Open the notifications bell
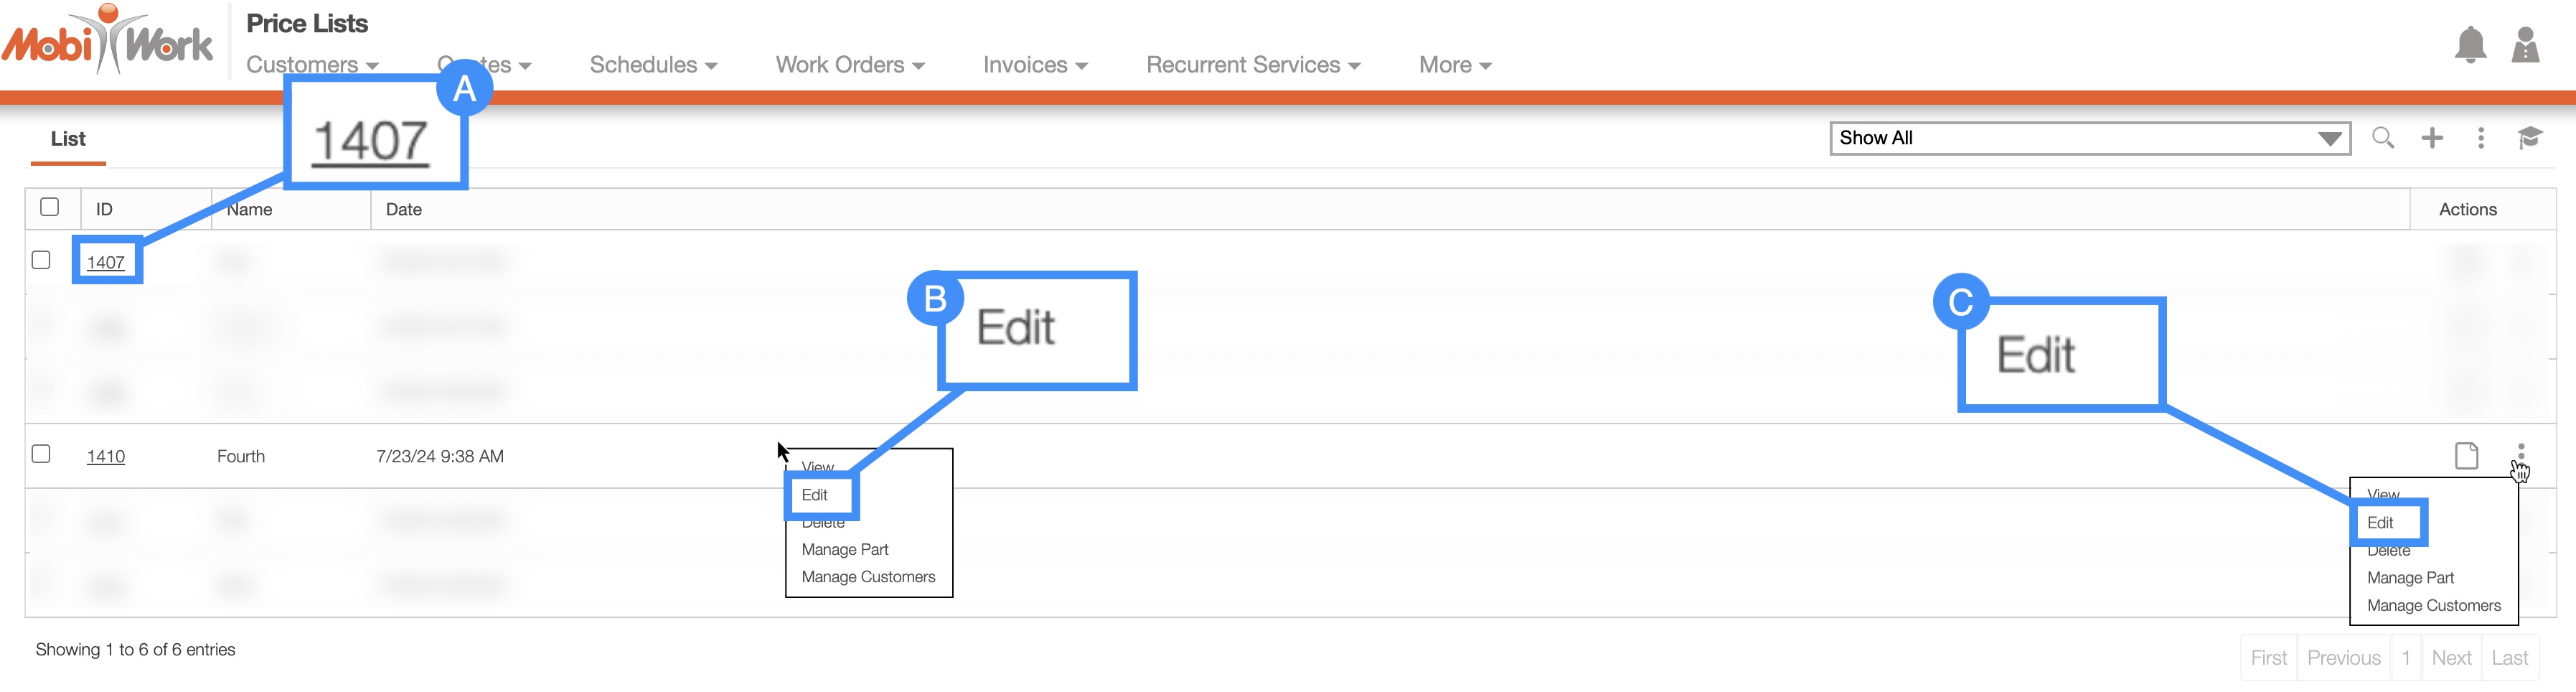This screenshot has height=692, width=2576. 2469,46
